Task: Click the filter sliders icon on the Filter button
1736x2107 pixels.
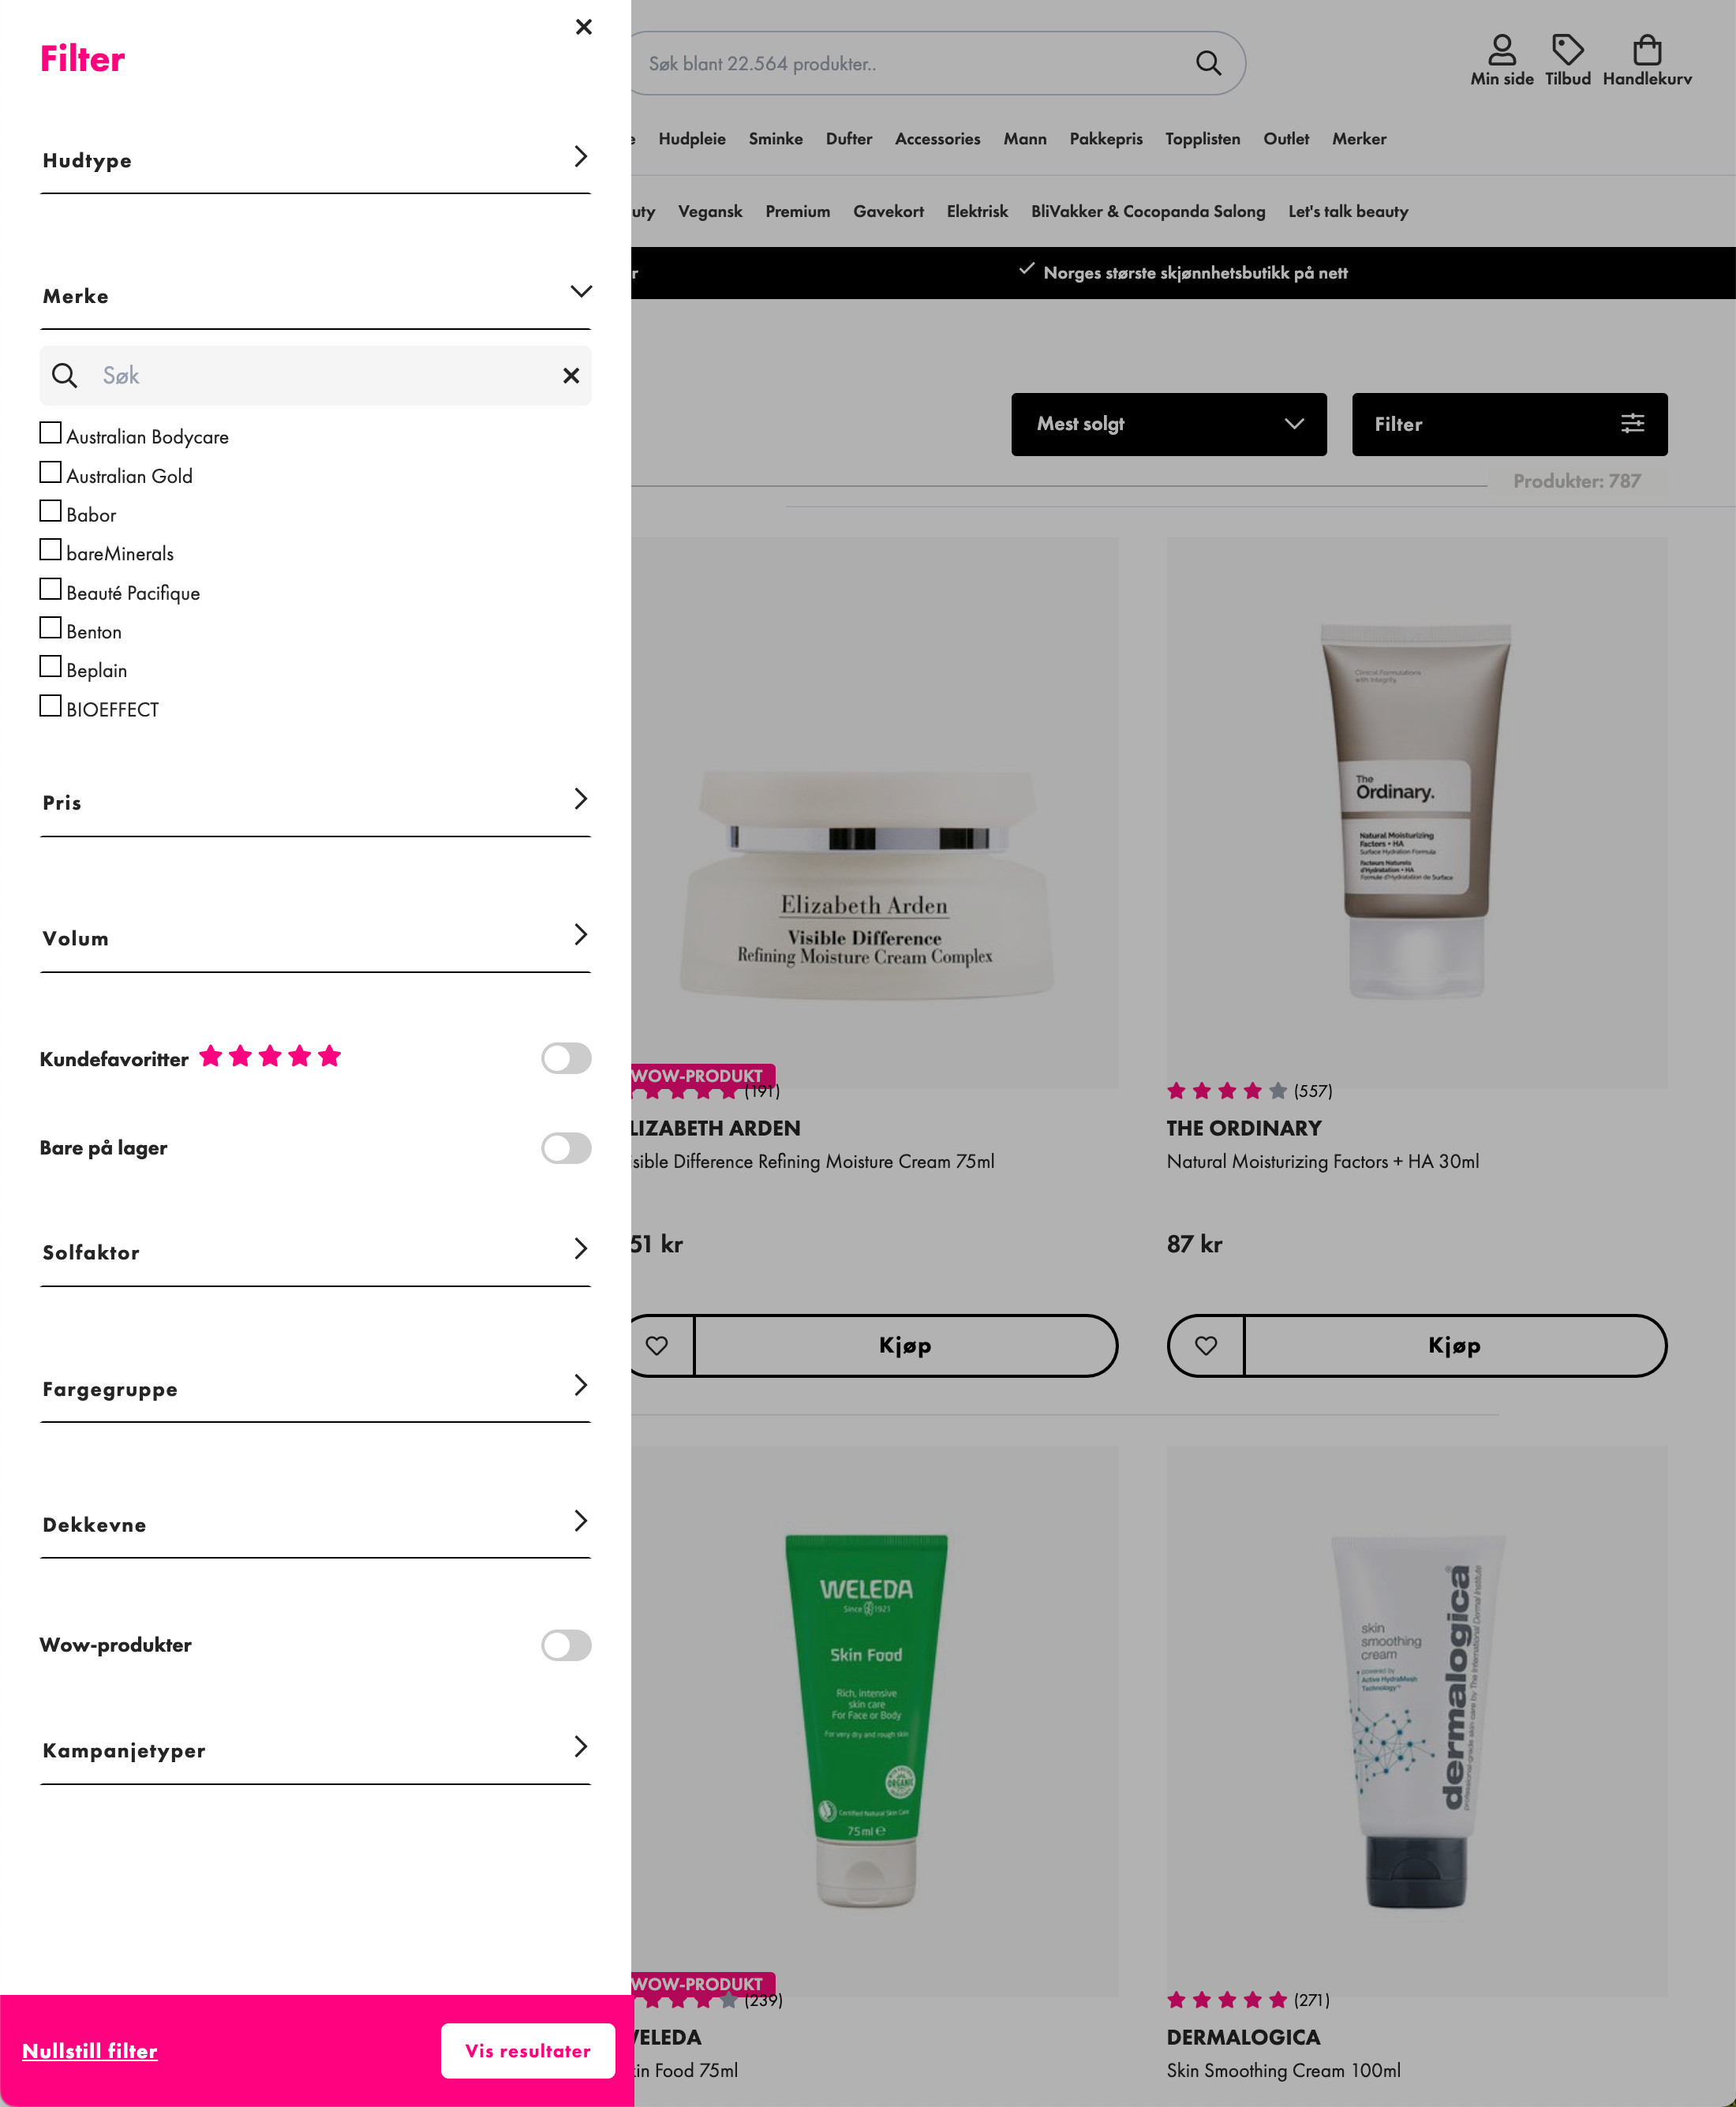Action: (x=1632, y=424)
